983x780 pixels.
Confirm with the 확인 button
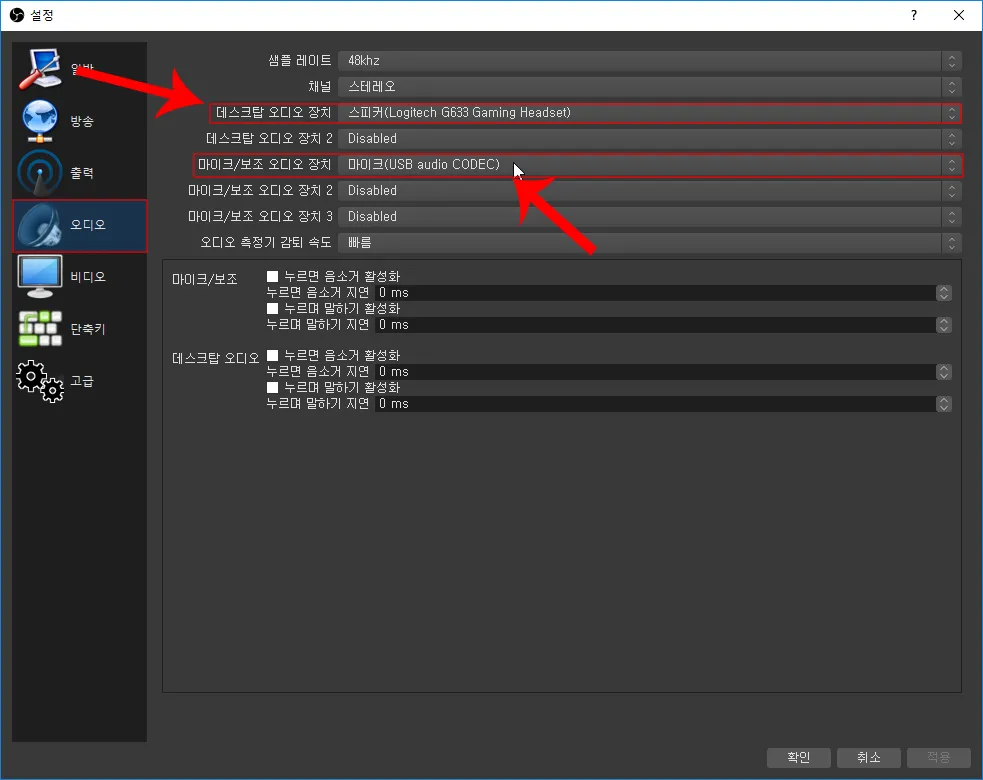799,757
